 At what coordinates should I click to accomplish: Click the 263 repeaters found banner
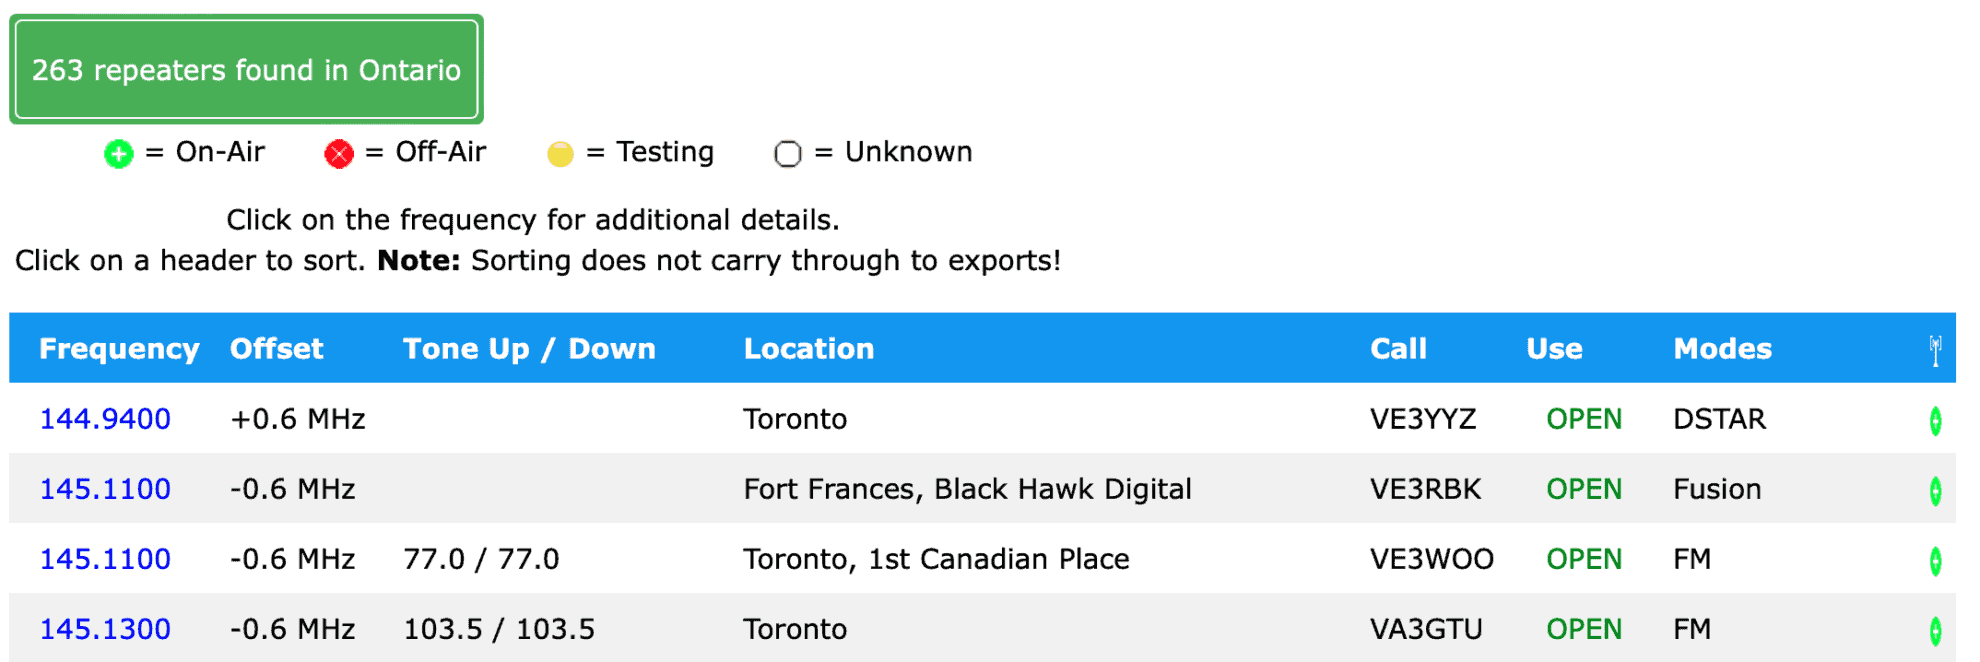[x=246, y=69]
